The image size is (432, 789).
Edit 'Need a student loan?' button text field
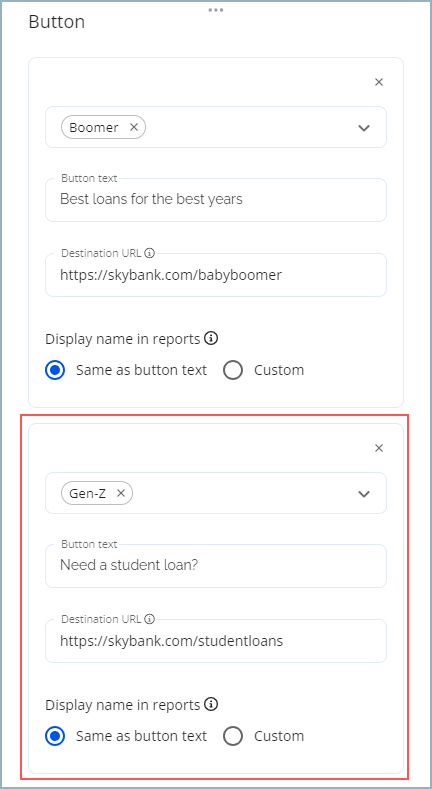(216, 566)
